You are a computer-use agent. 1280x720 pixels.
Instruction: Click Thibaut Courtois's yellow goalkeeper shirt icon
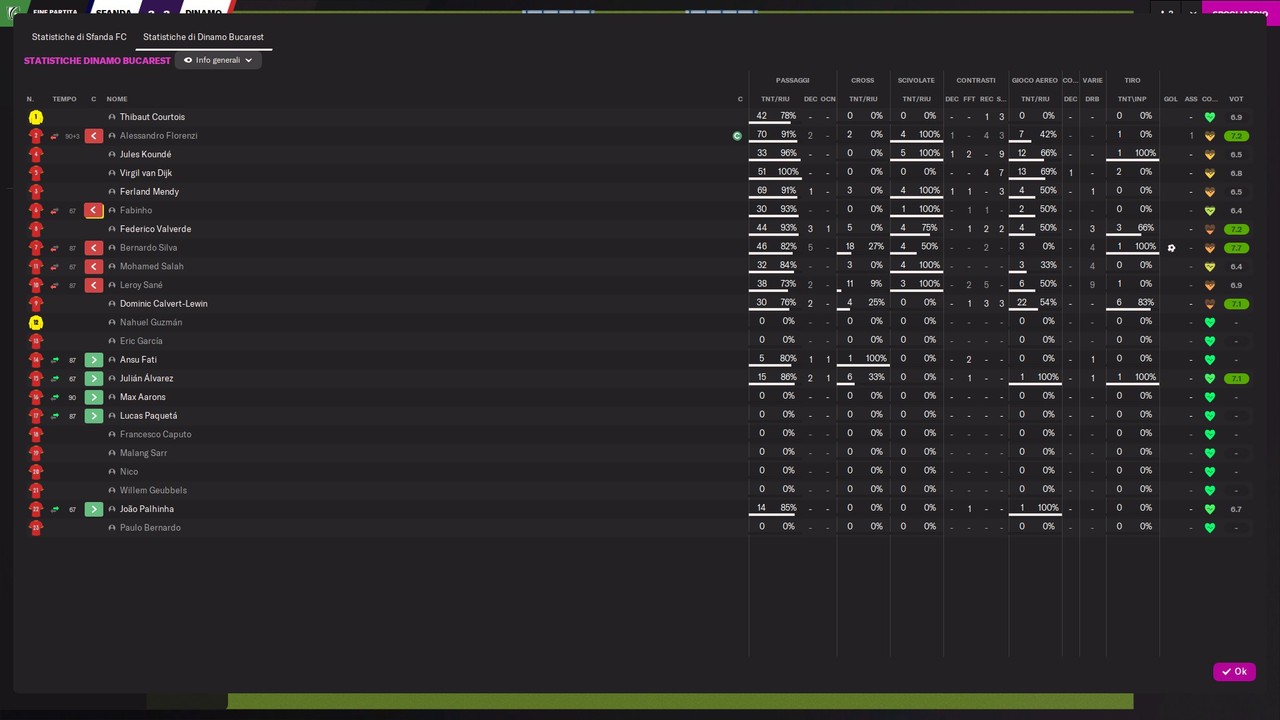pos(36,117)
